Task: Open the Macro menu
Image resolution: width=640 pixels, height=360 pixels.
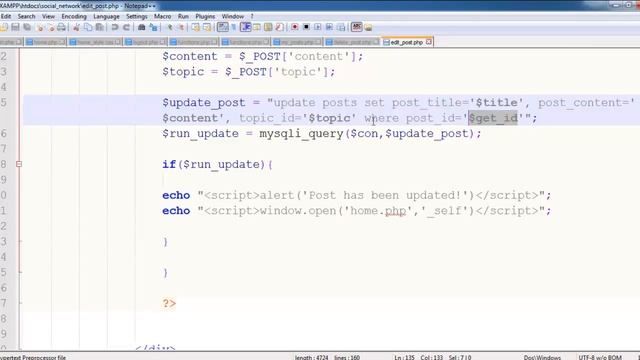Action: point(162,16)
